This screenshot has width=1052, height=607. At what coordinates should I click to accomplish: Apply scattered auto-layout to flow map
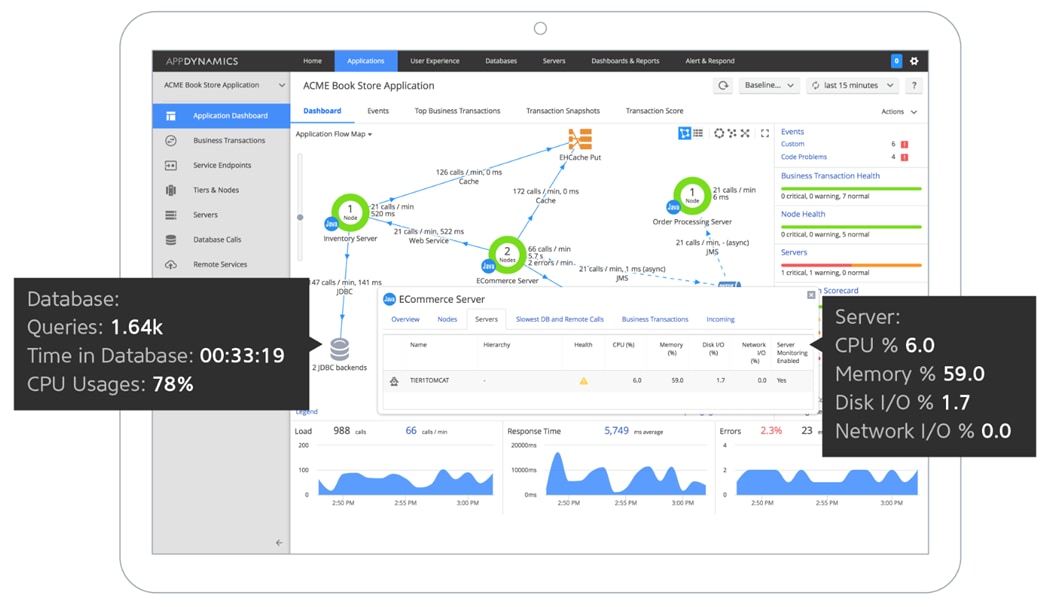click(x=732, y=133)
